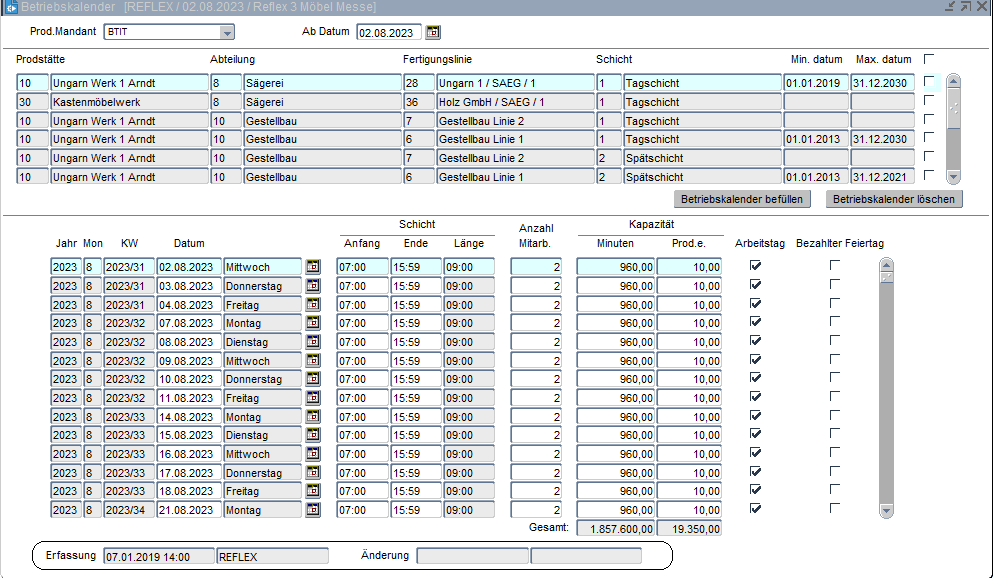Enable Bezahlter Feiertag for 04.08.2023 row

[x=835, y=303]
